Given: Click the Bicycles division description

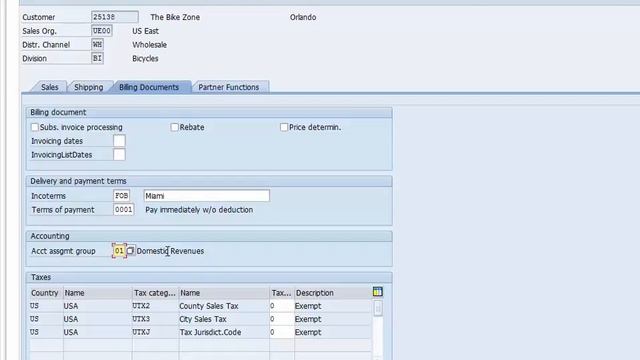Looking at the screenshot, I should 145,58.
